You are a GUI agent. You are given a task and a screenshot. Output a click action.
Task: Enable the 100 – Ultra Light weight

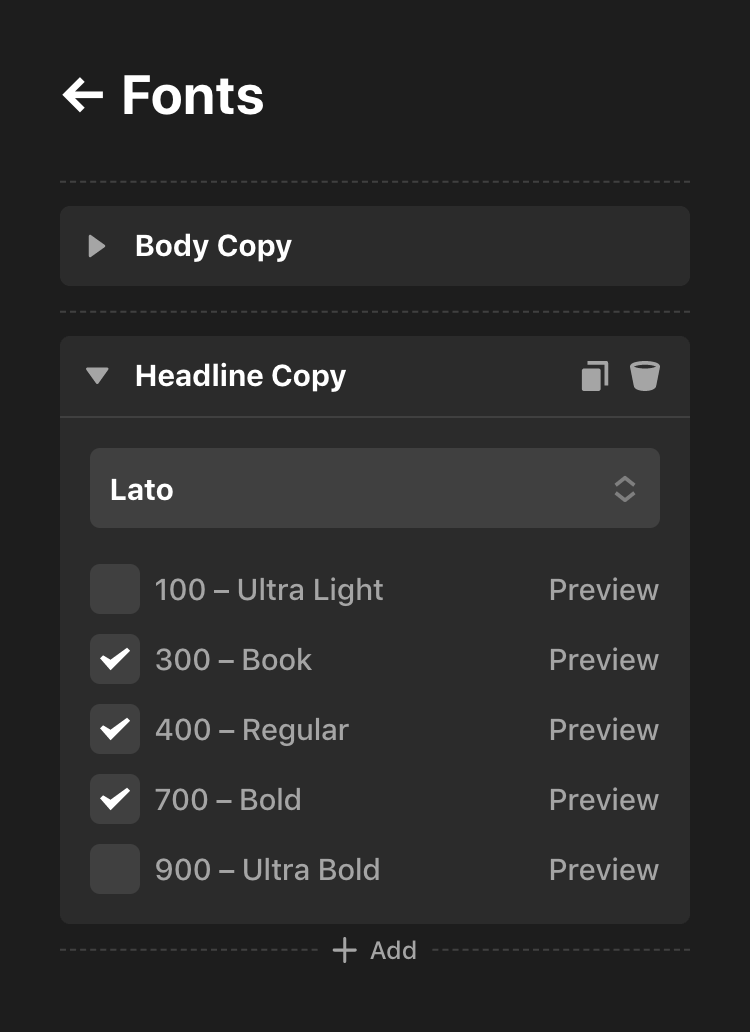click(114, 589)
